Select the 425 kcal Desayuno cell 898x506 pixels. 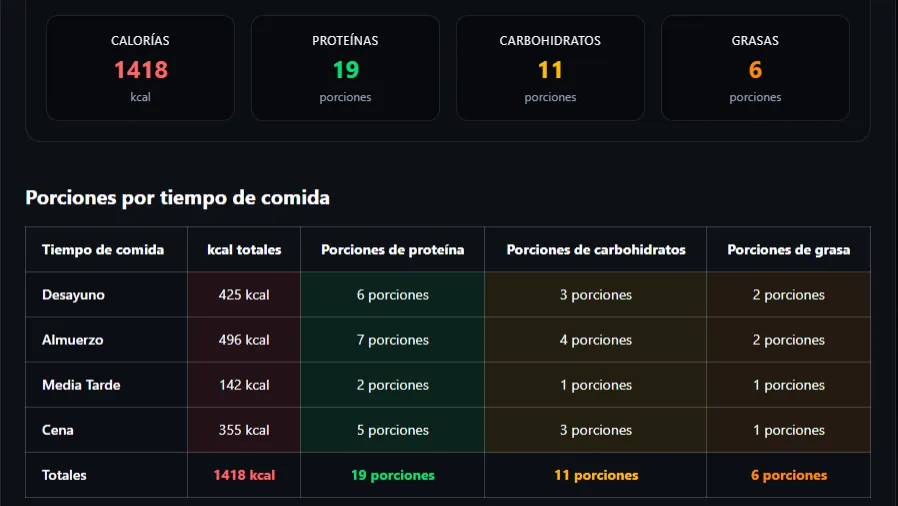(244, 295)
